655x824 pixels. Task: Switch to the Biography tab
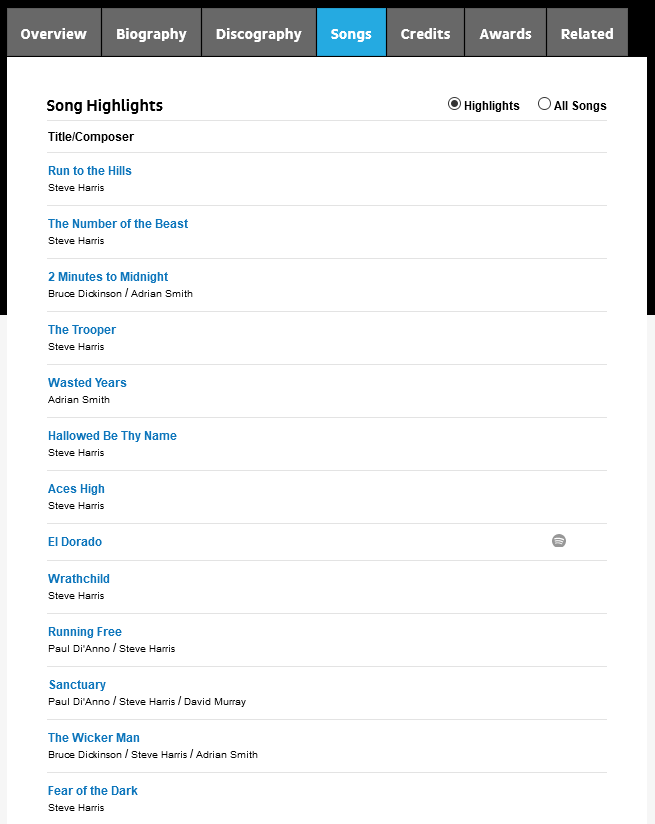click(151, 33)
